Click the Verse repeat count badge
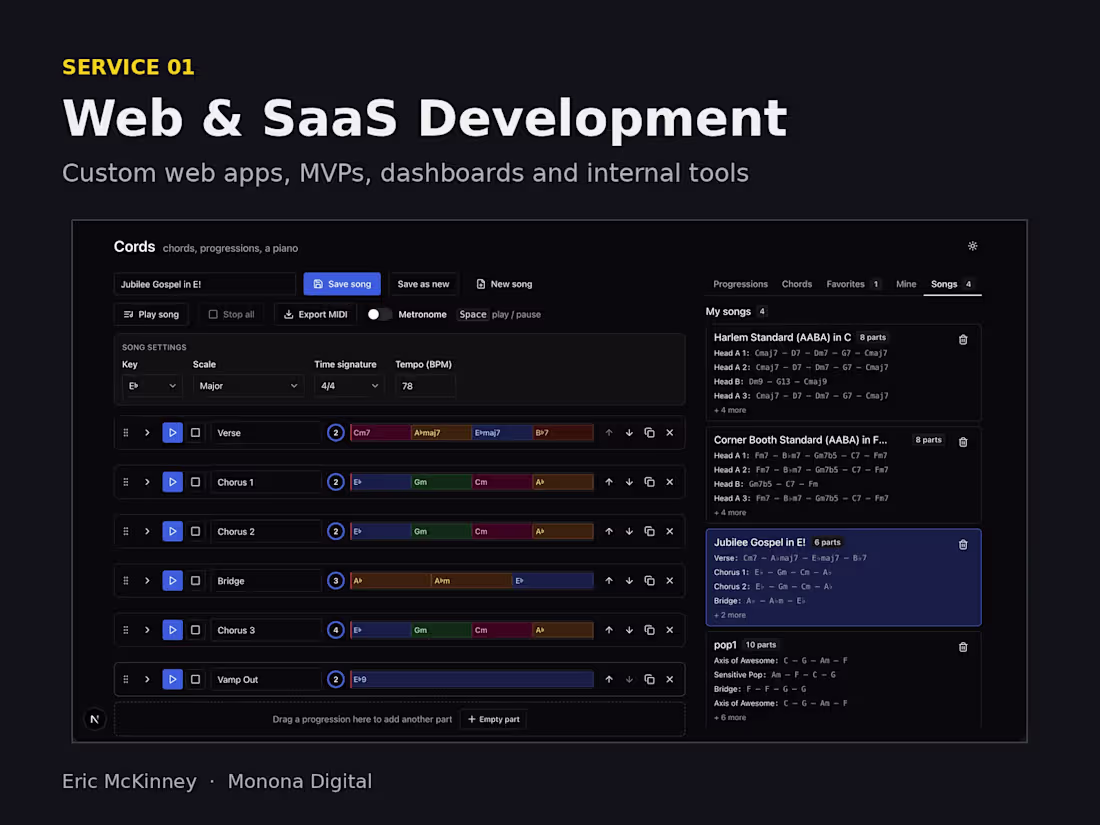The height and width of the screenshot is (825, 1100). [x=335, y=433]
